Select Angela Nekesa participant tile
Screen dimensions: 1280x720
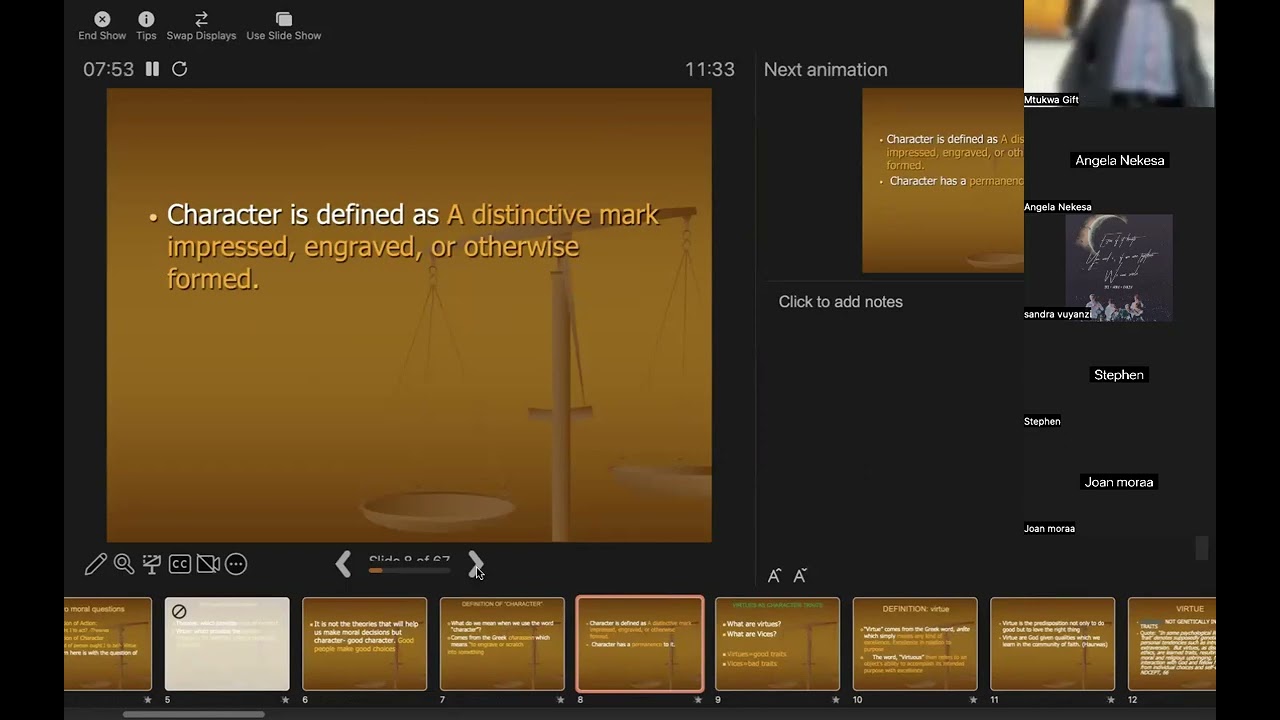1119,160
